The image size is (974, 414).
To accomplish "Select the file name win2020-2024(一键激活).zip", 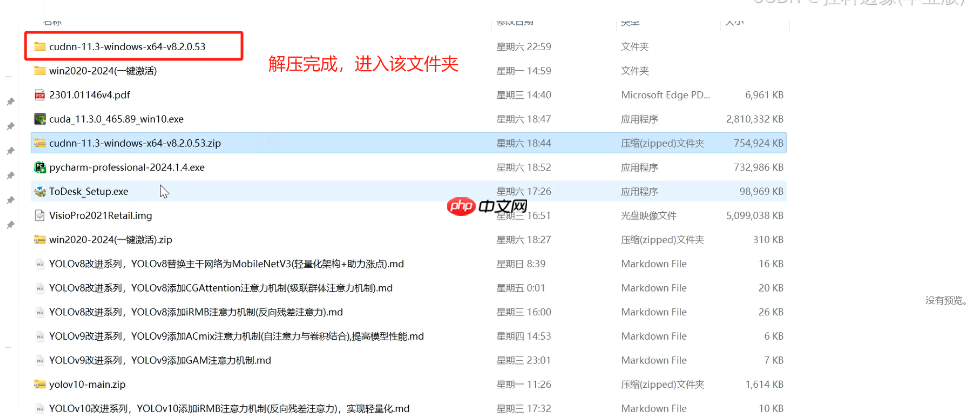I will point(111,240).
